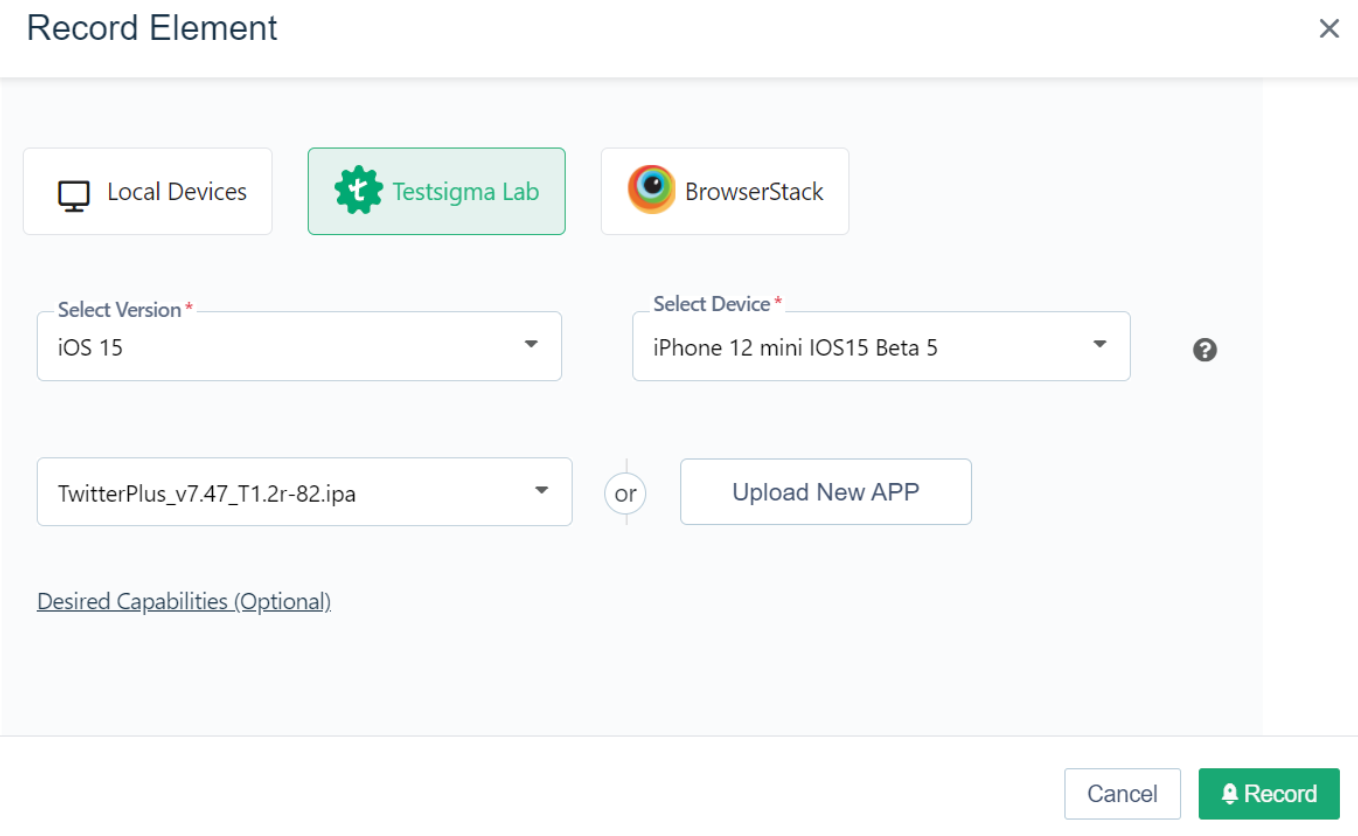Click the circled "or" divider
Screen dimensions: 1358x836
coord(626,494)
